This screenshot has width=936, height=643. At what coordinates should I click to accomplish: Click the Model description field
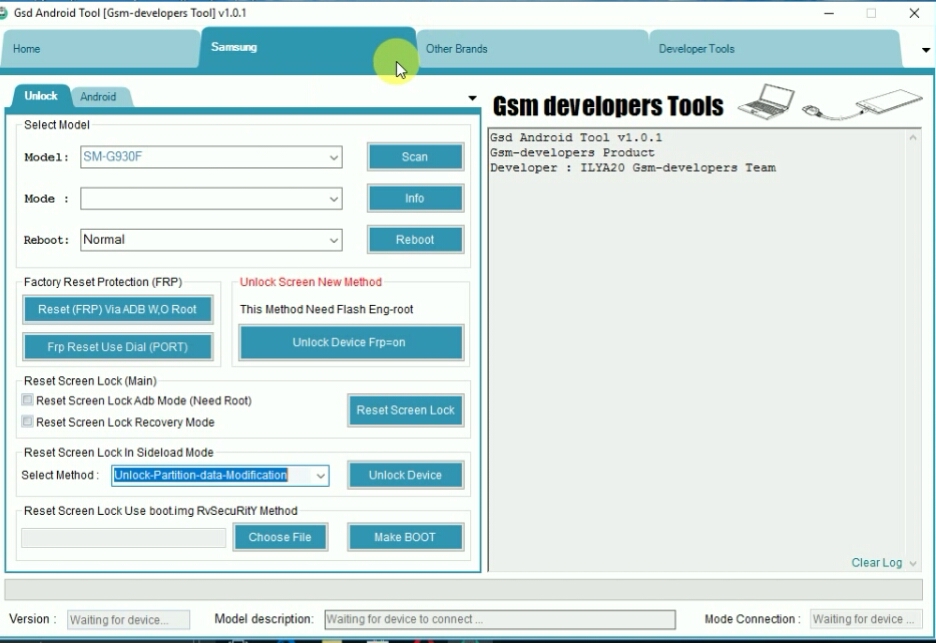500,620
